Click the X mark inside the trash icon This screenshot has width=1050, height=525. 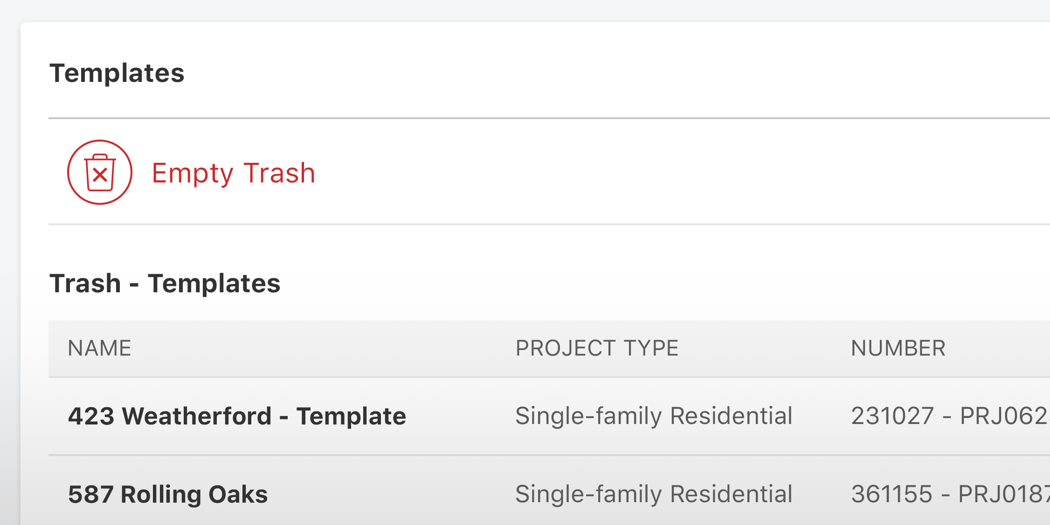tap(100, 176)
